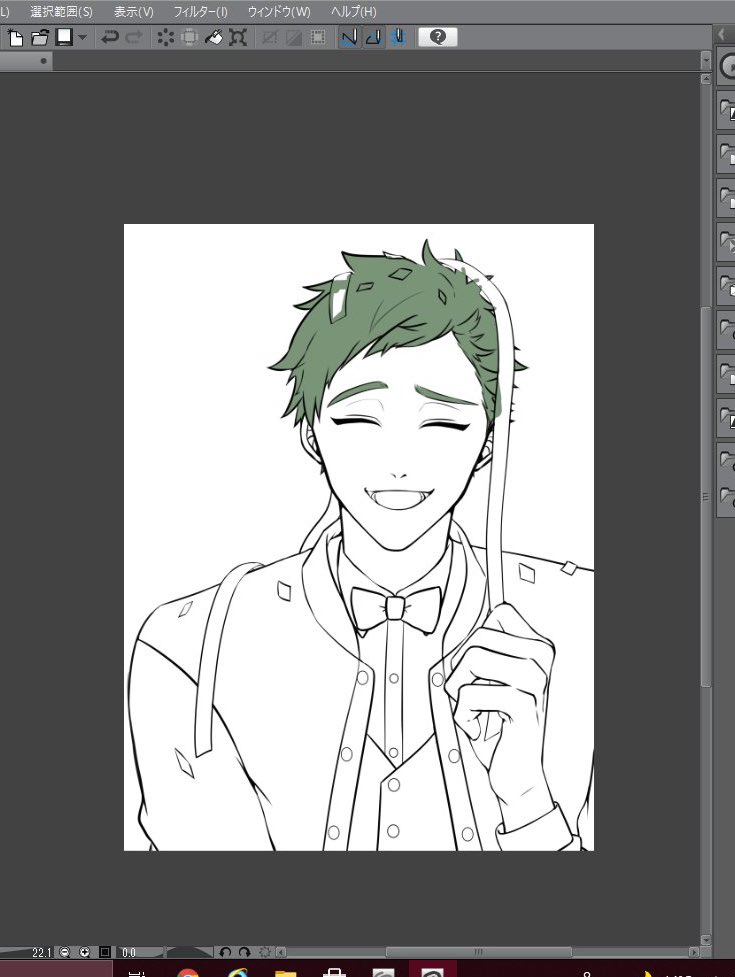
Task: Toggle Snap to Ruler
Action: pos(349,37)
